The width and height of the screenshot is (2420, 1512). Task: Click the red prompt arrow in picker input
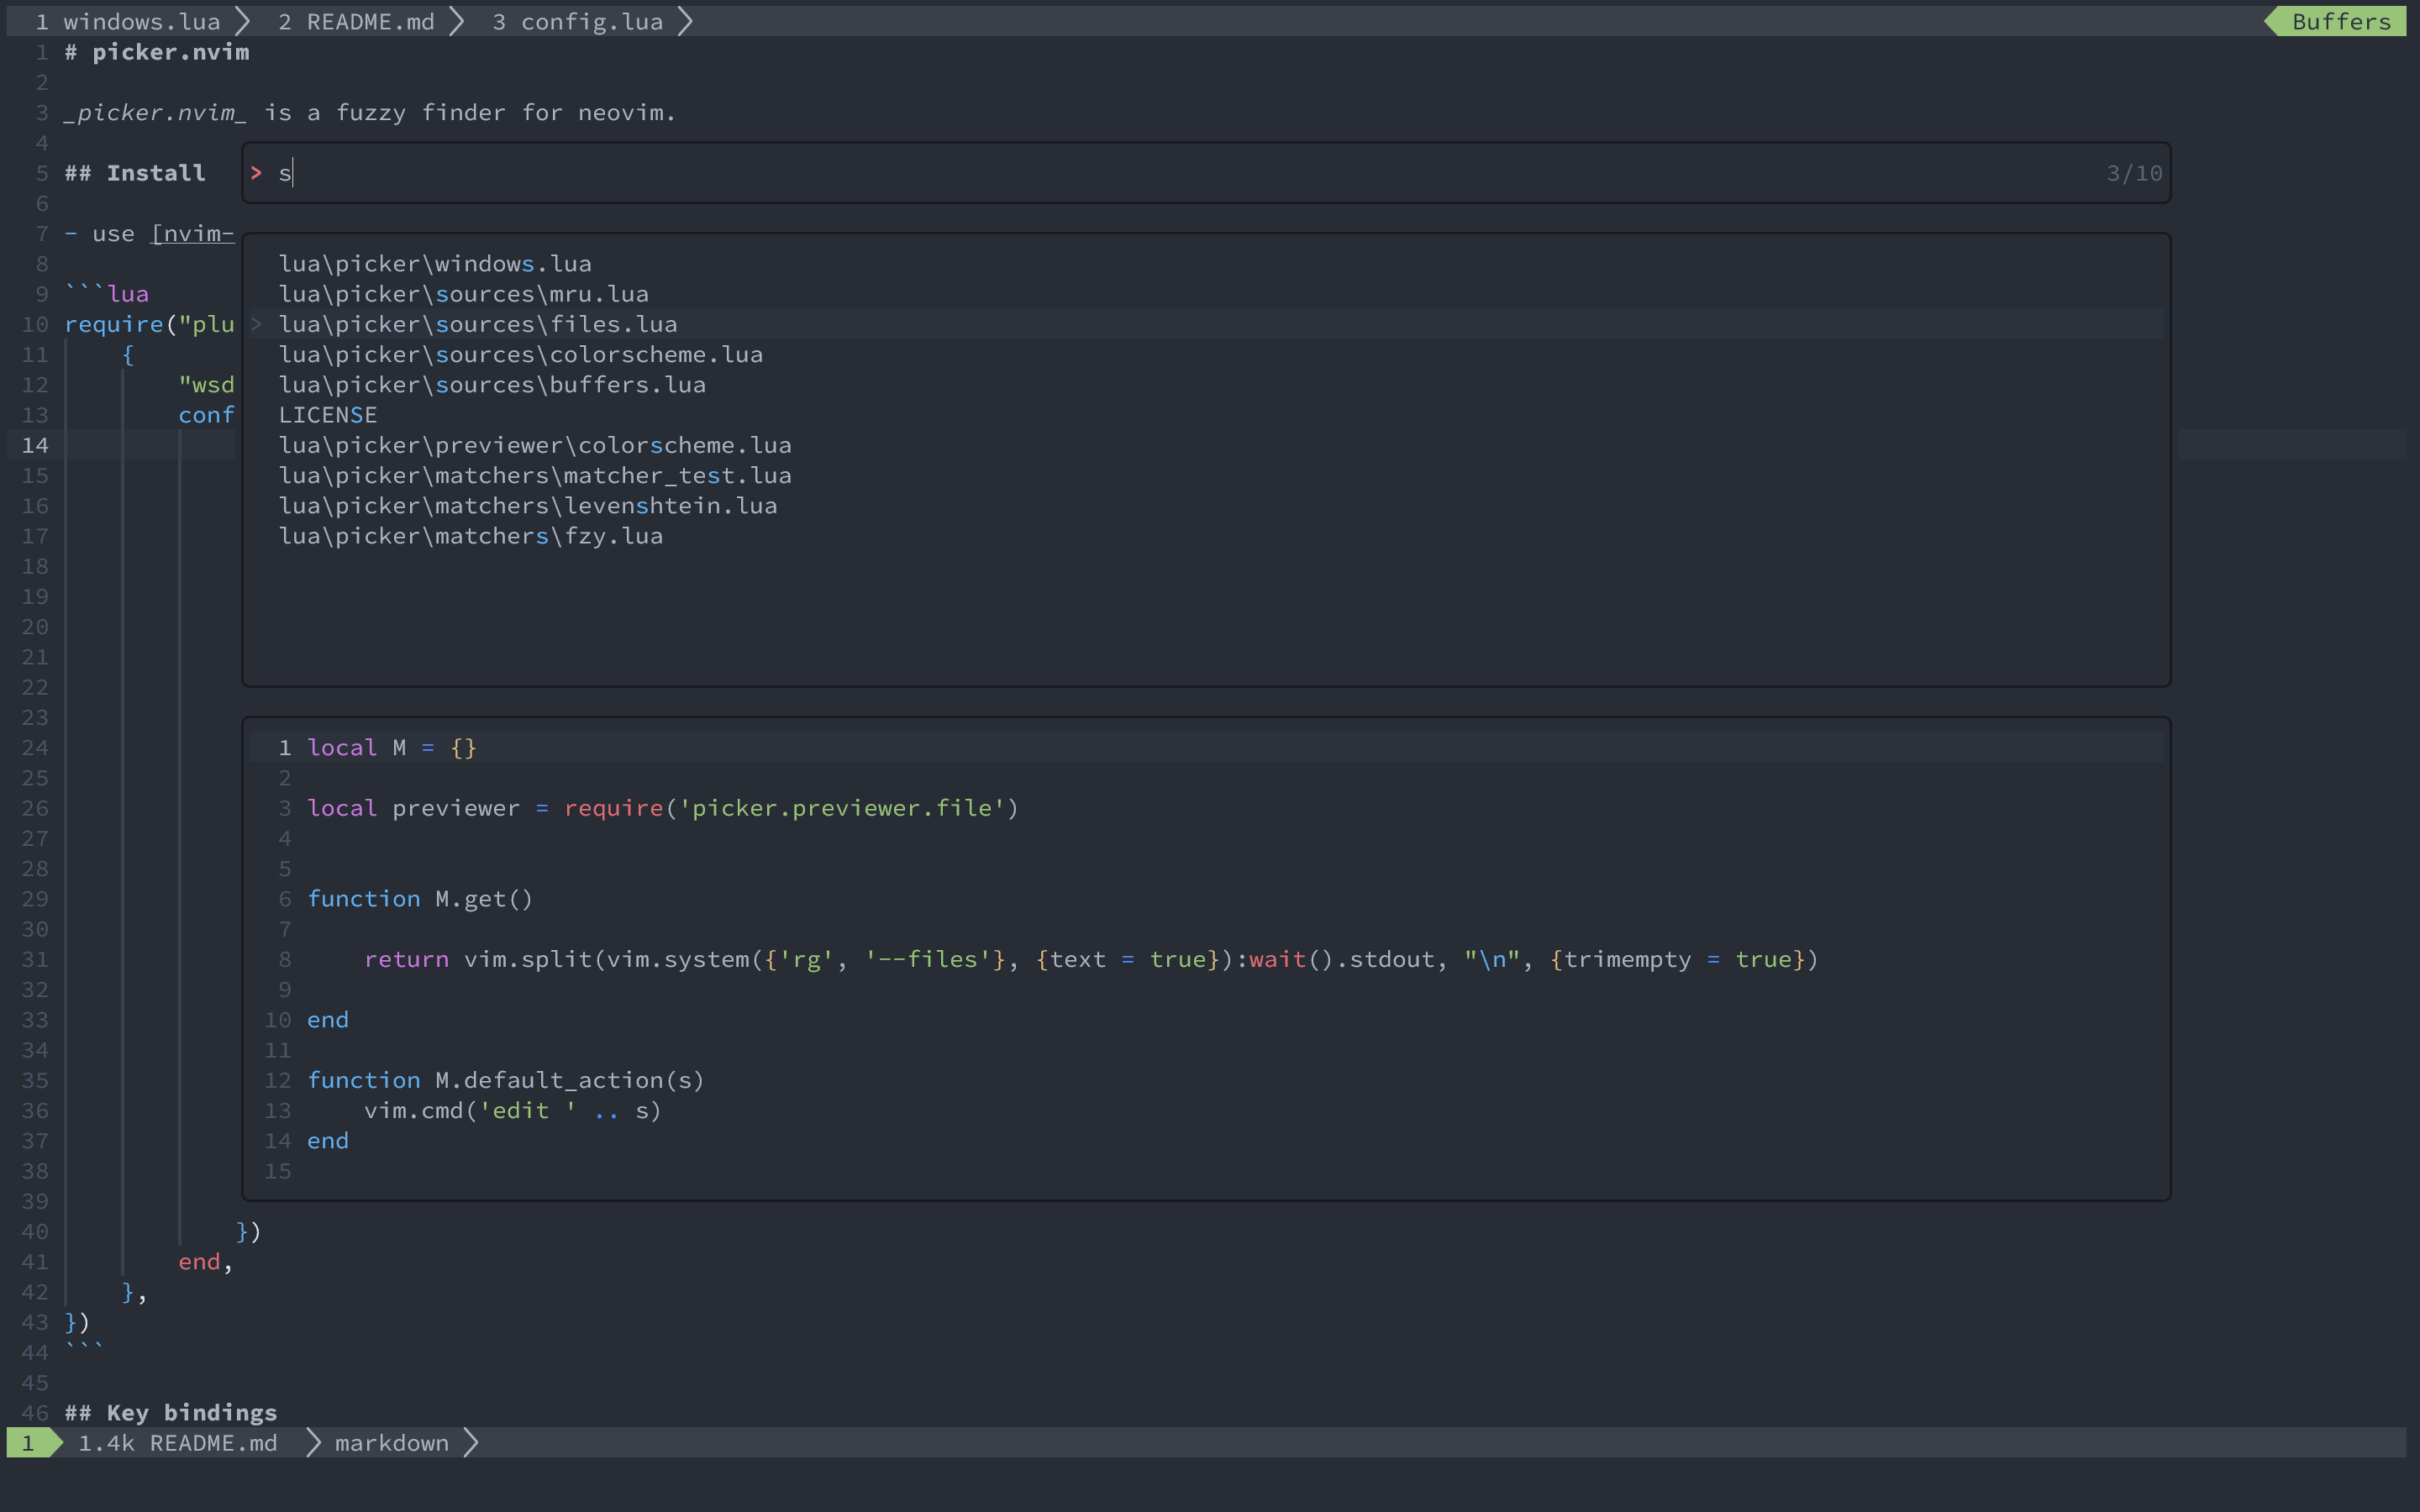coord(256,173)
